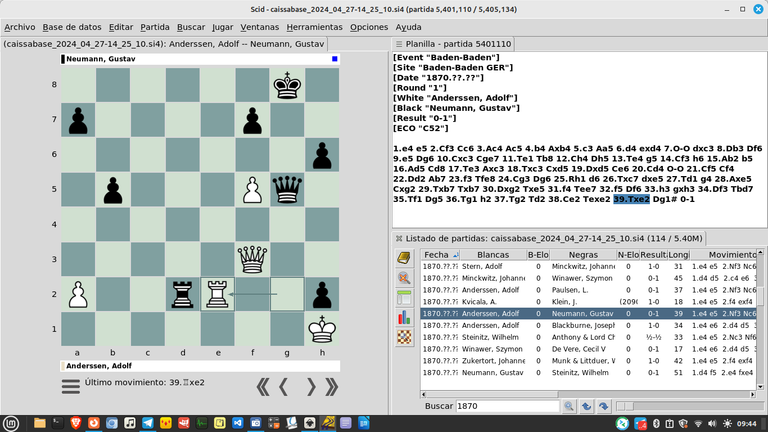The image size is (768, 432).
Task: Open the Linux Mint start menu
Action: click(x=11, y=423)
